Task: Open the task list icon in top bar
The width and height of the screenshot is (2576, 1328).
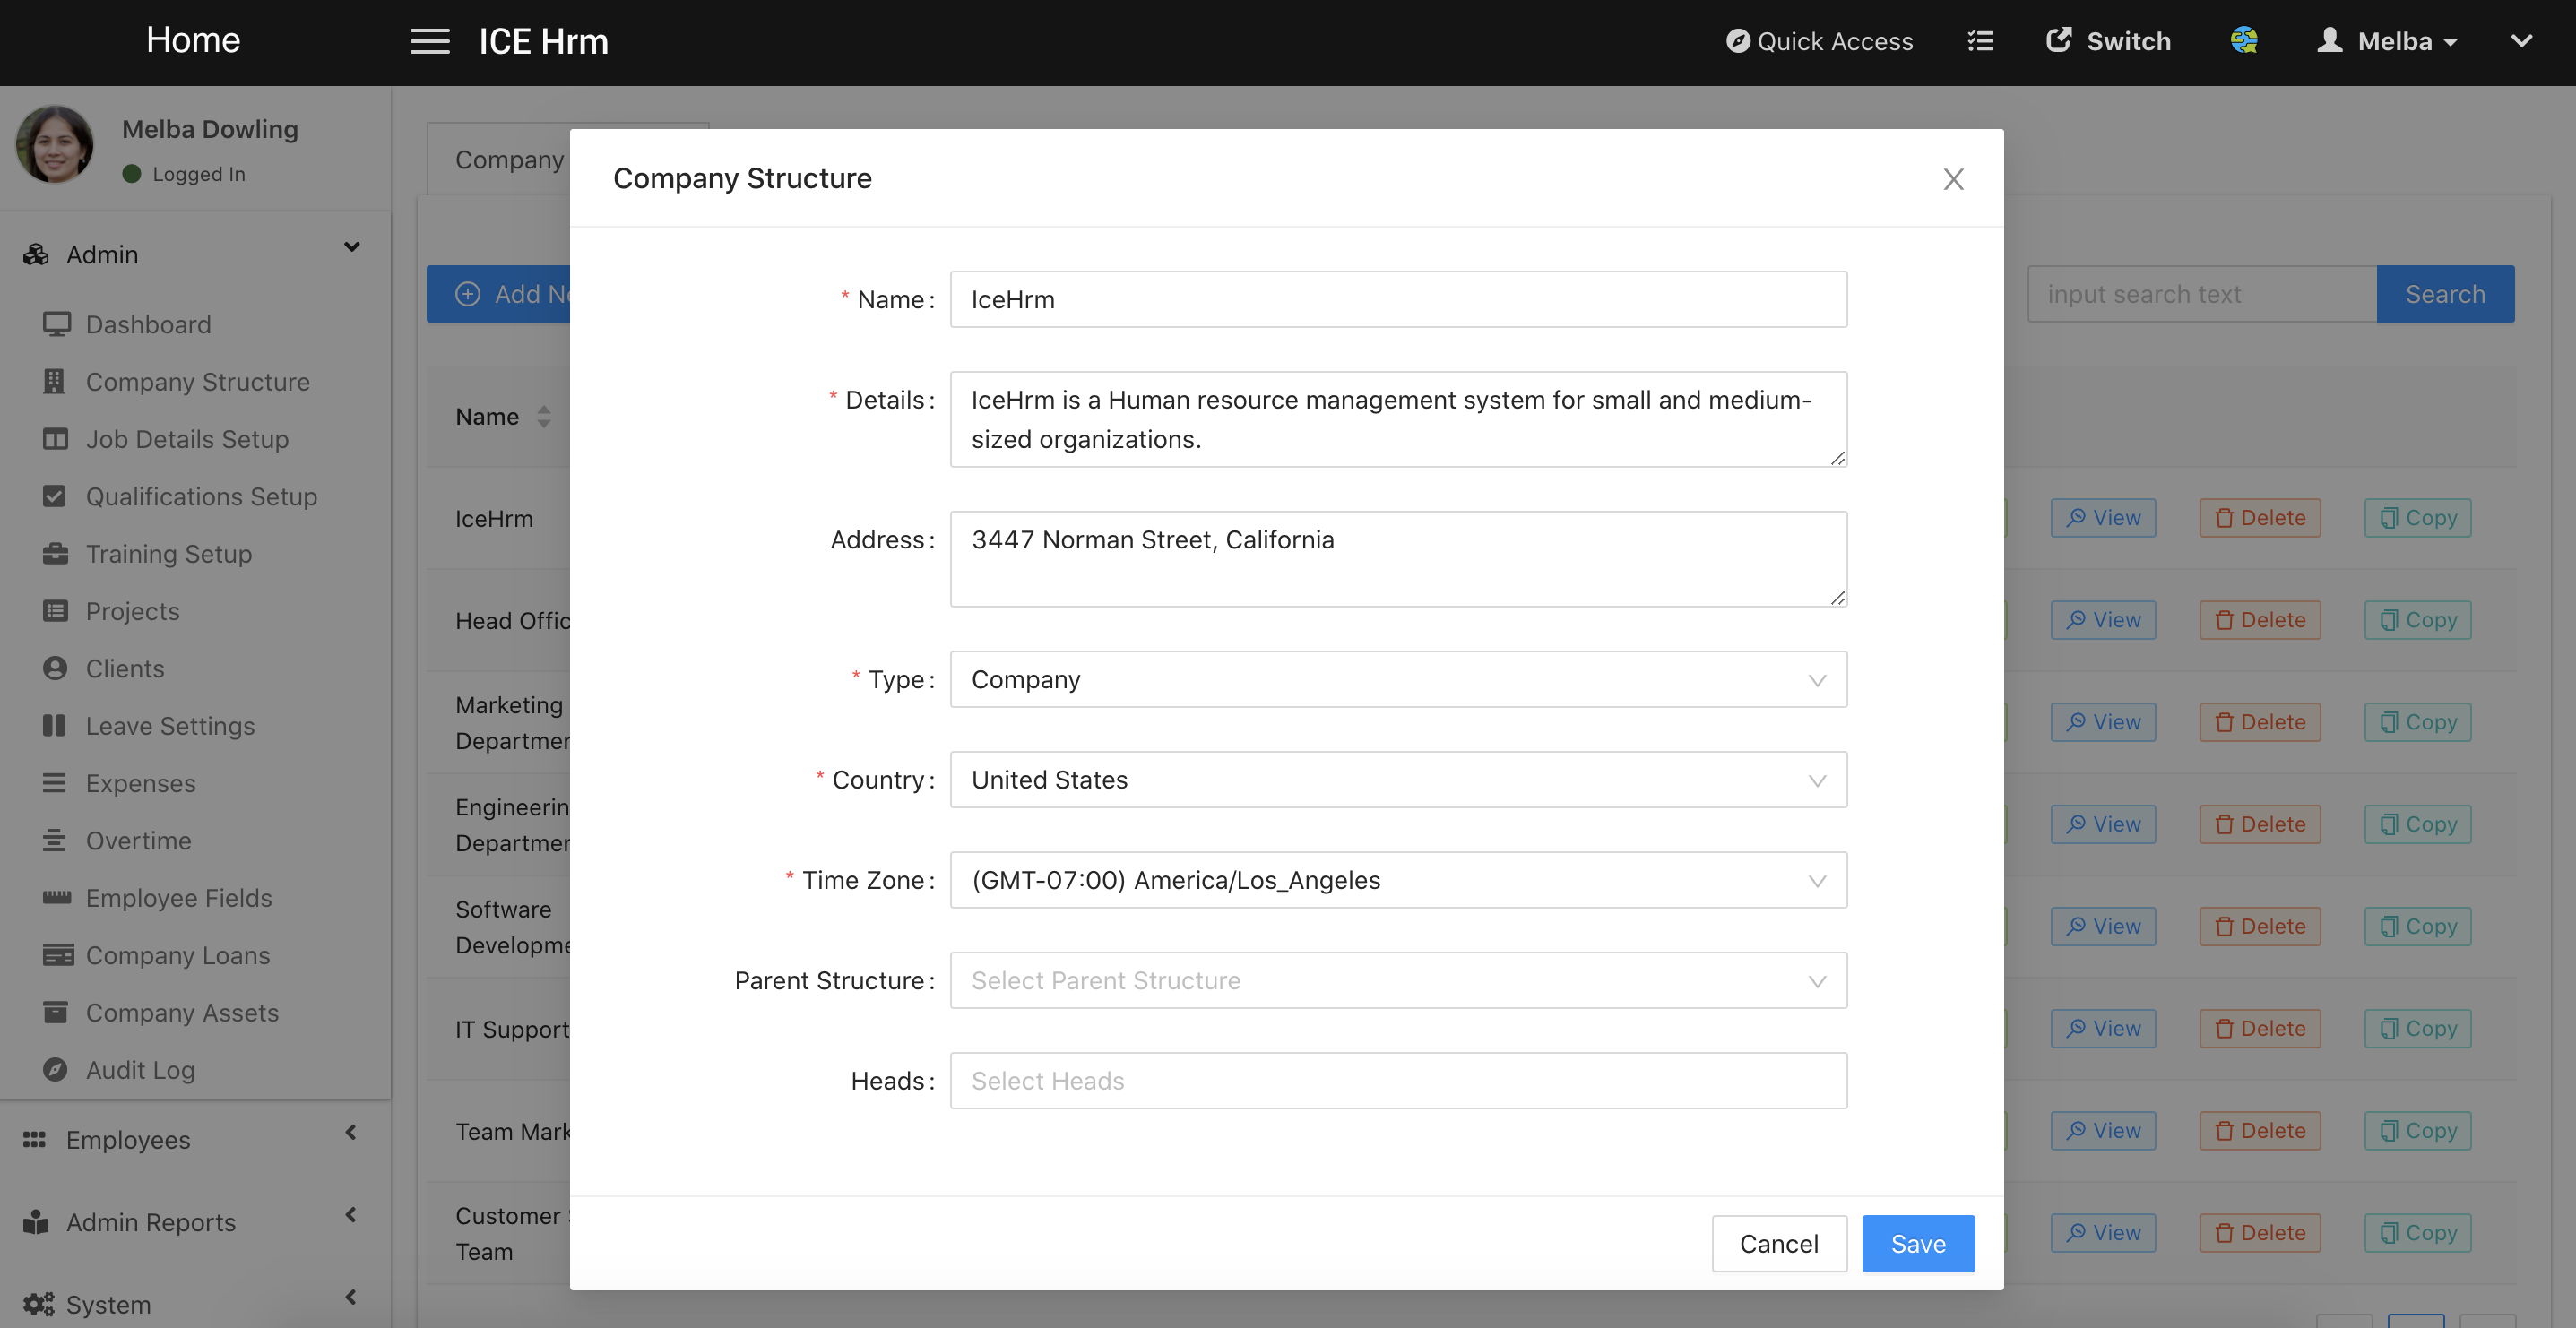Action: click(x=1980, y=41)
